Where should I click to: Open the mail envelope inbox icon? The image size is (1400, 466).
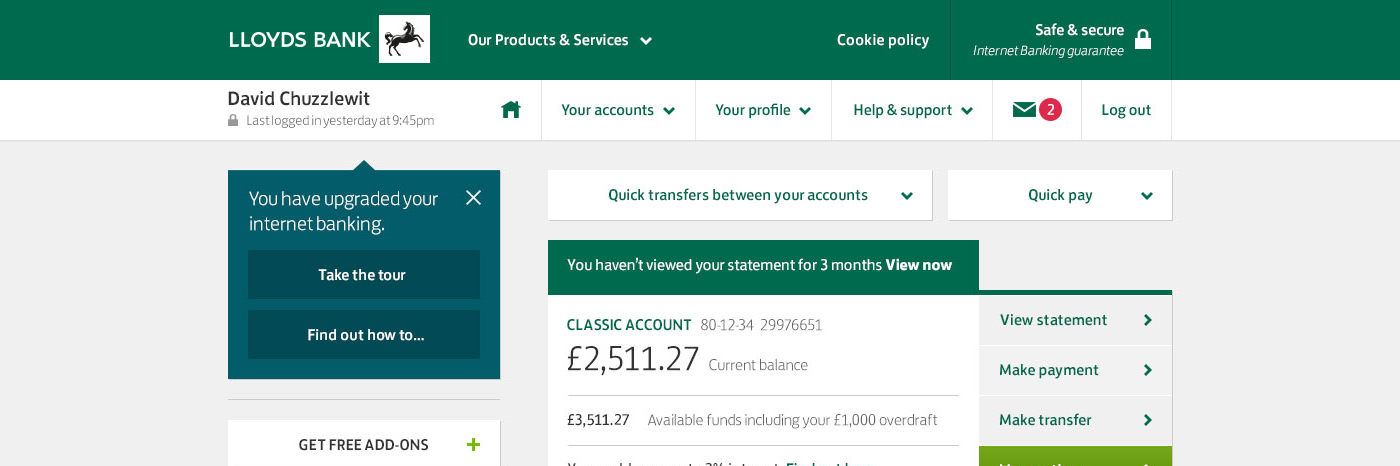(1024, 110)
